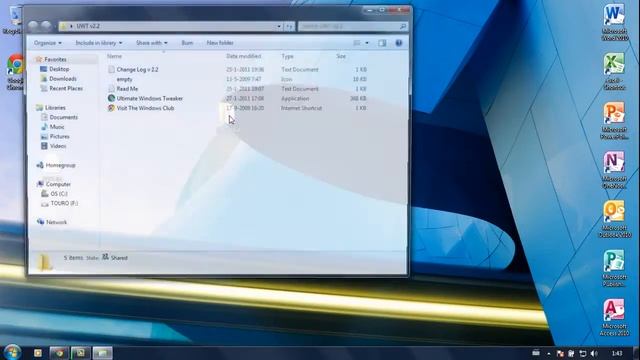Open the Microsoft Outlook 2010 desktop shortcut

pos(614,219)
